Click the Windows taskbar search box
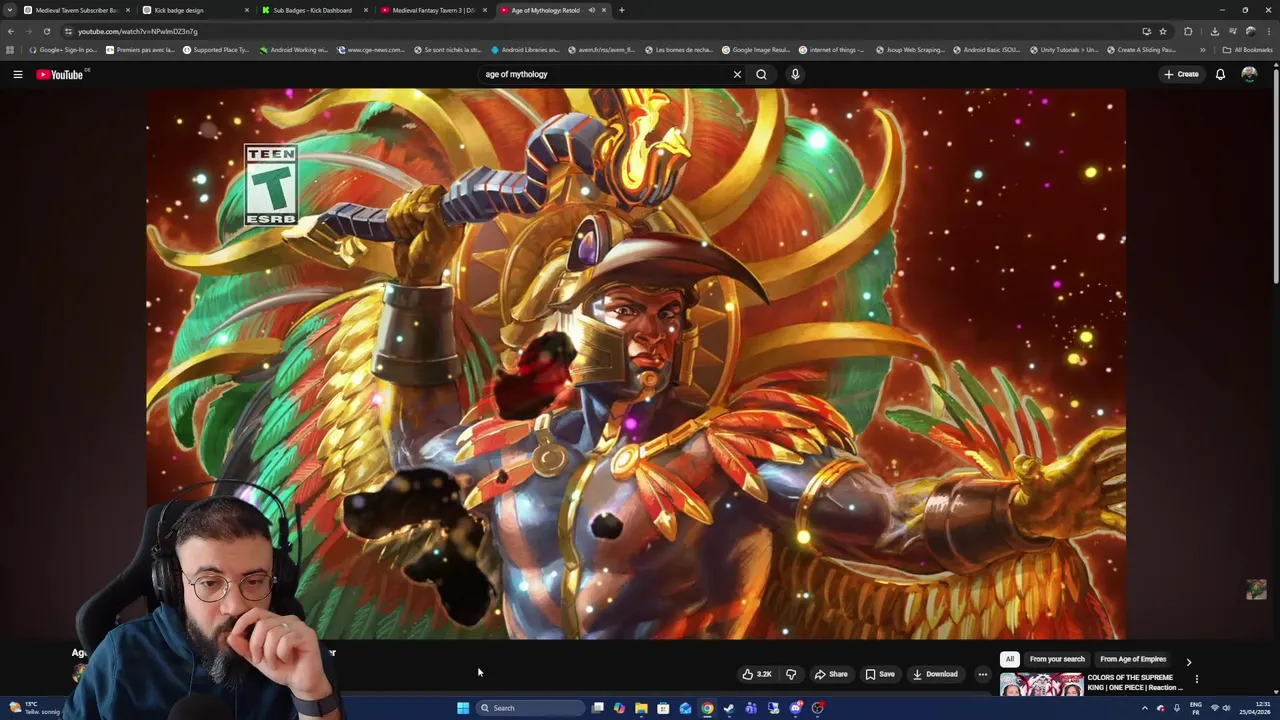 point(530,708)
